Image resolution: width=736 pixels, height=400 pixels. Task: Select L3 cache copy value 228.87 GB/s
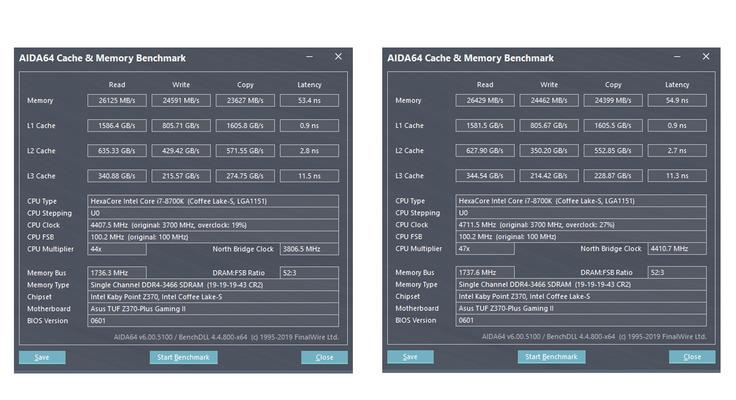tap(613, 176)
